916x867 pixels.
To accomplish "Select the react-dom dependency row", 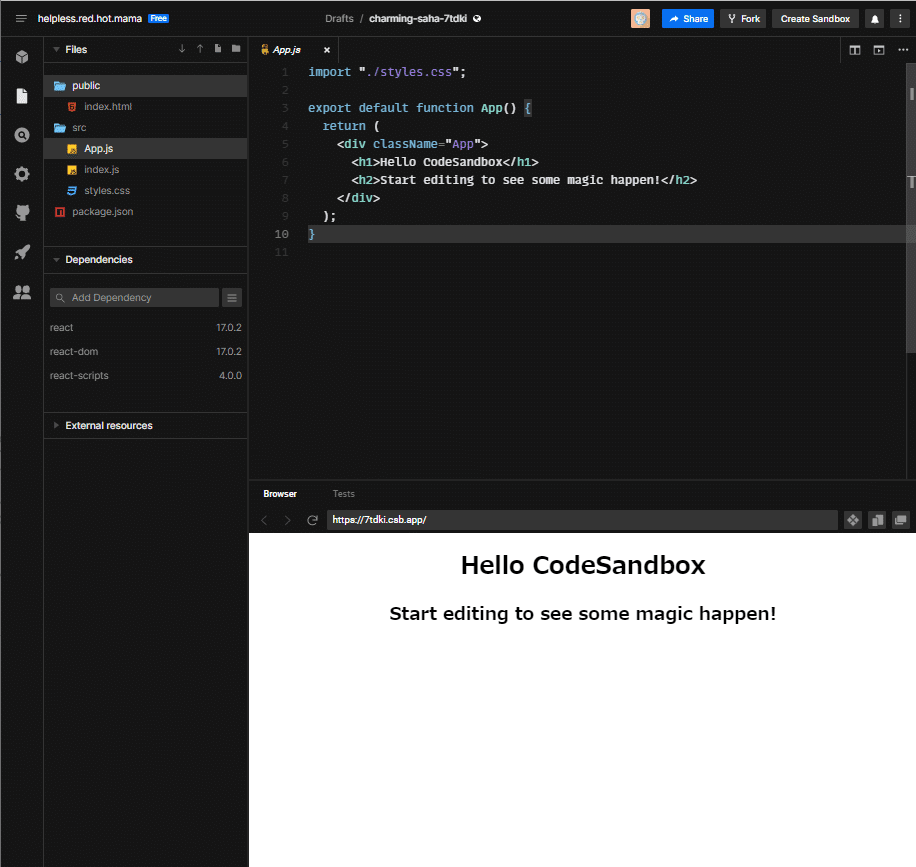I will (x=145, y=352).
